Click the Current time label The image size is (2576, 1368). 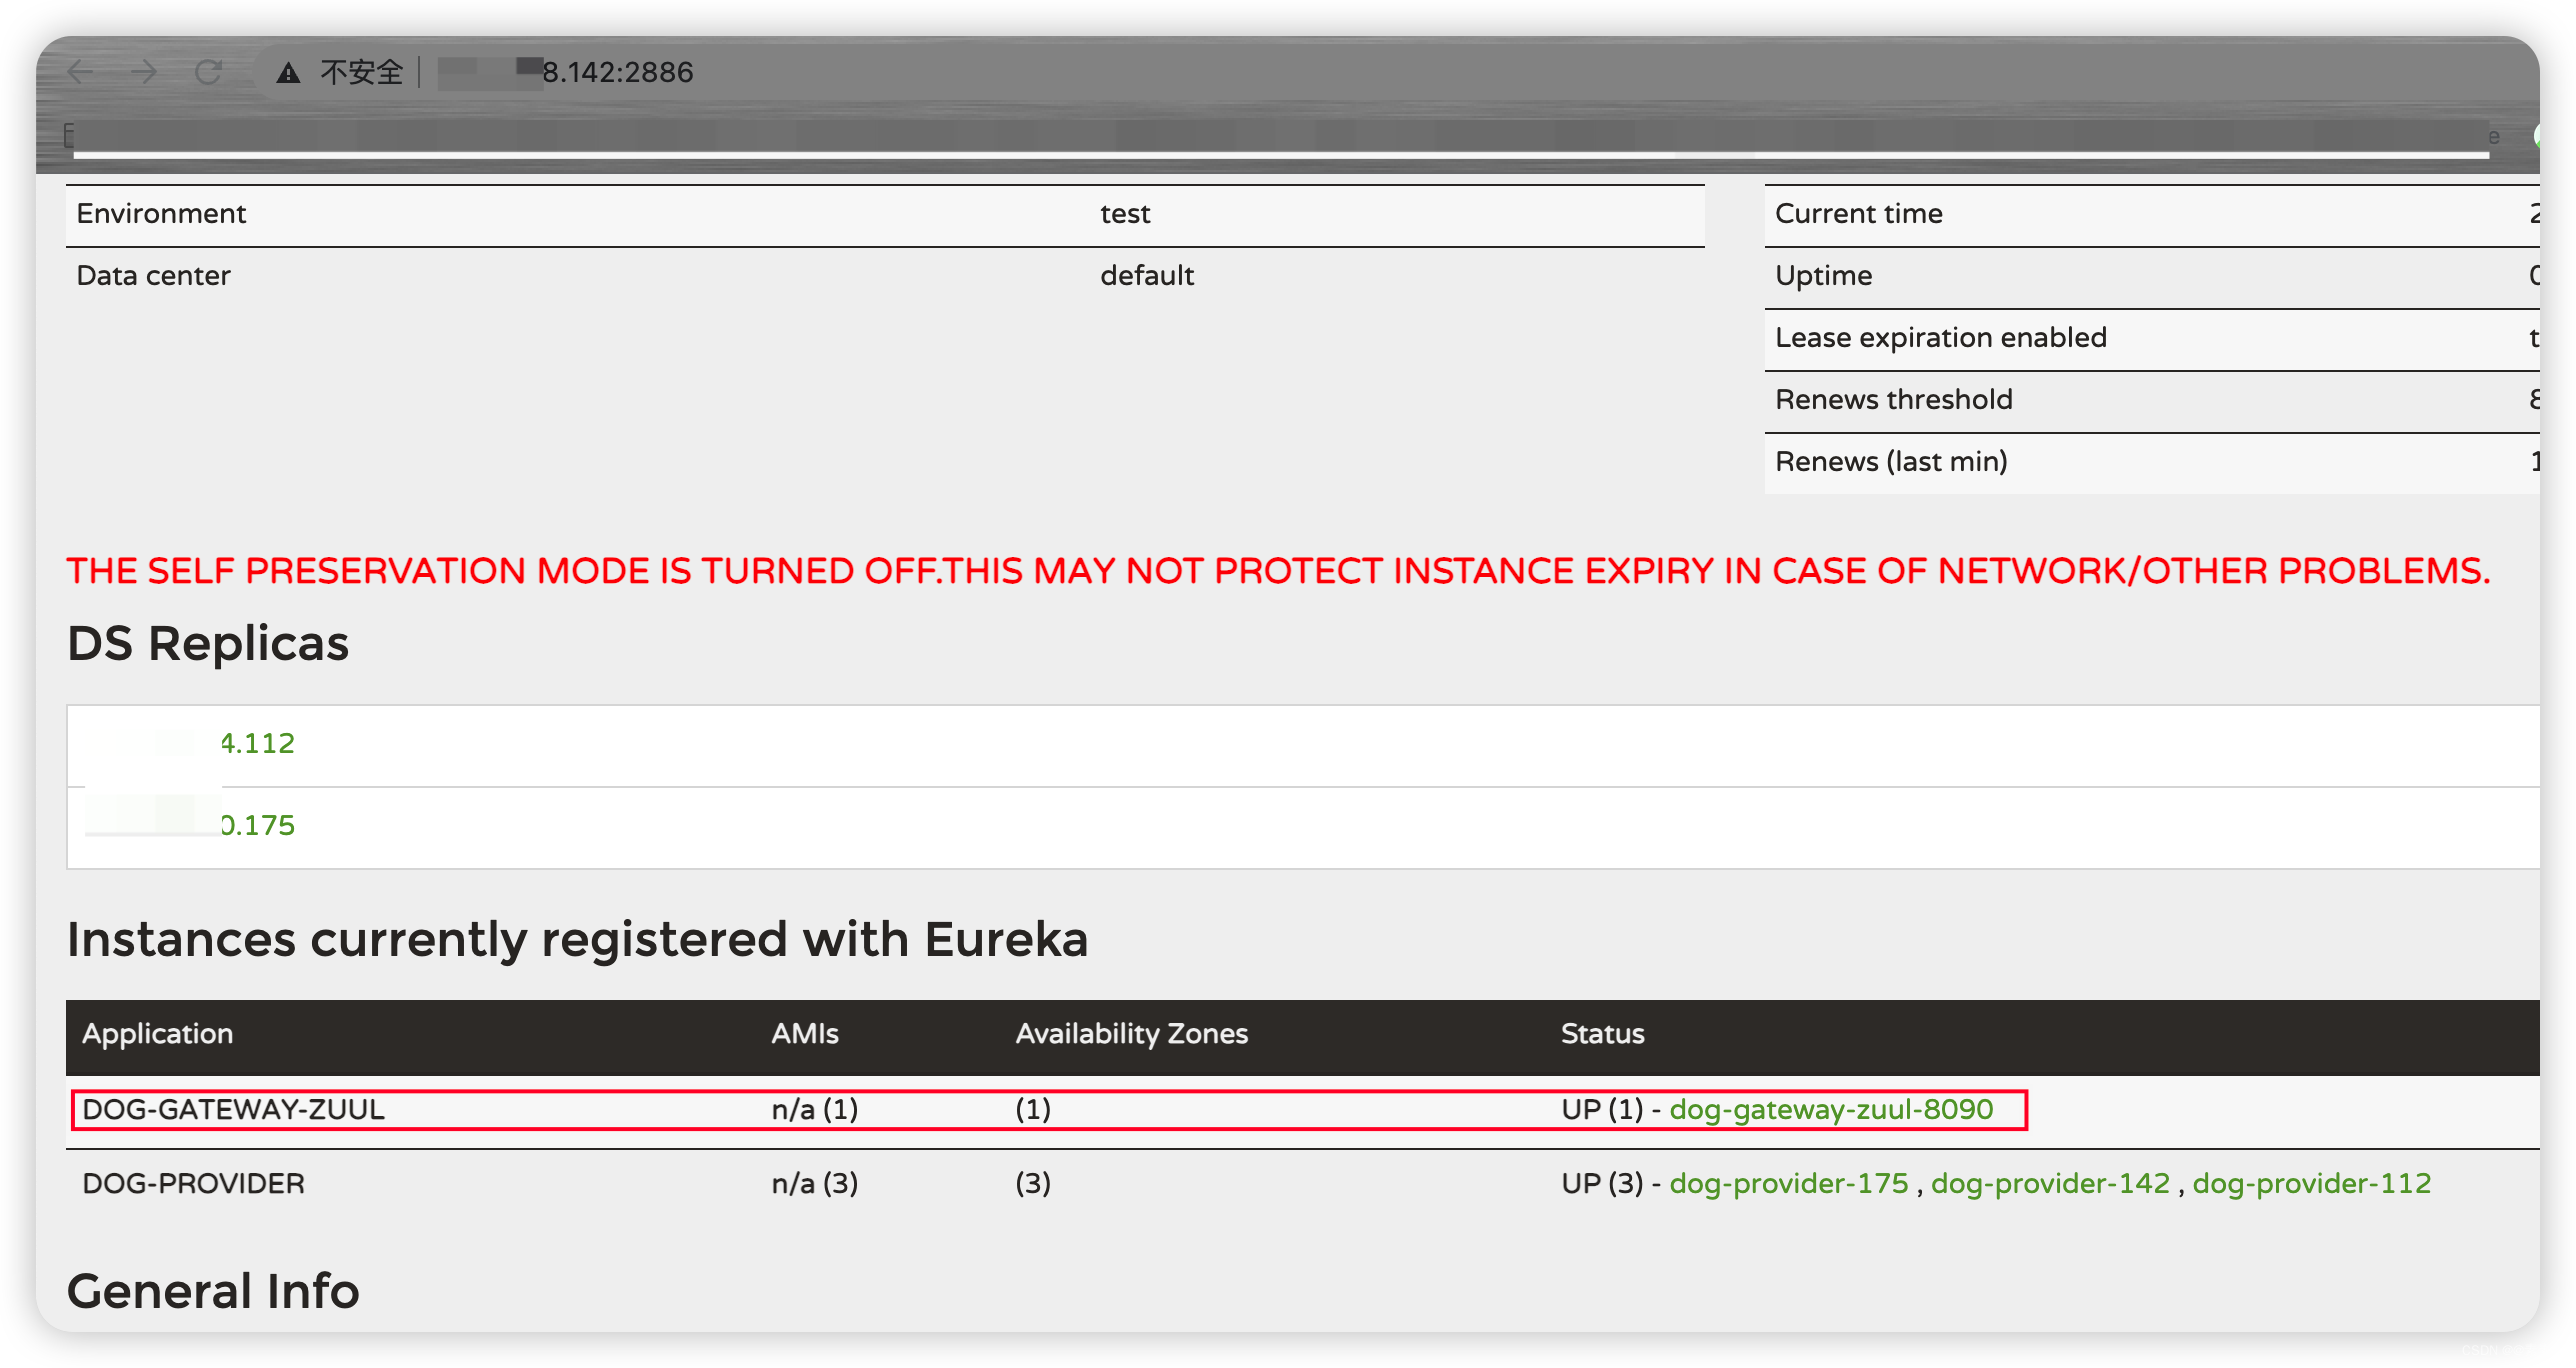pyautogui.click(x=1858, y=214)
